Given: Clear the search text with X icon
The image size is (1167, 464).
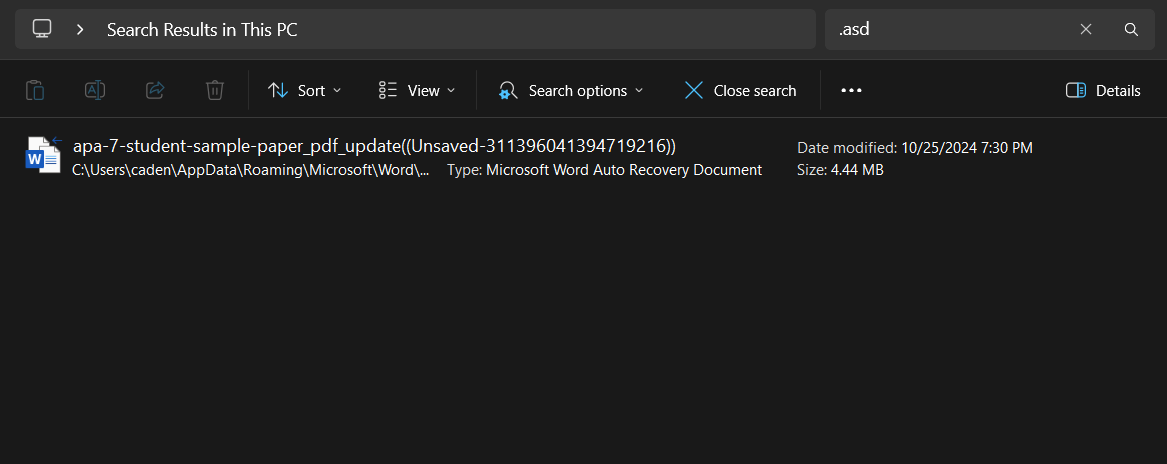Looking at the screenshot, I should [x=1086, y=29].
